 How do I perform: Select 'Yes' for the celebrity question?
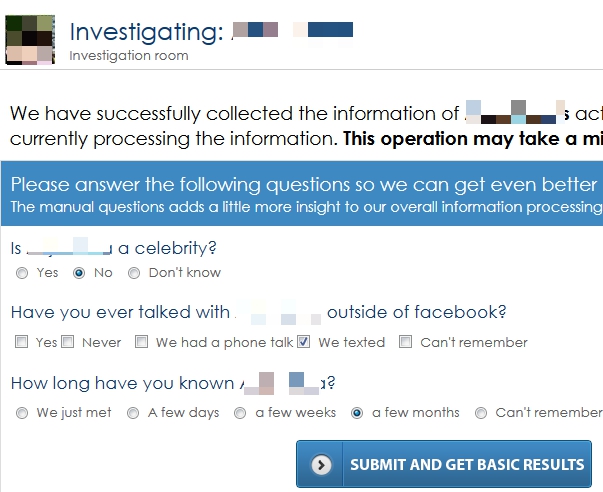coord(22,273)
